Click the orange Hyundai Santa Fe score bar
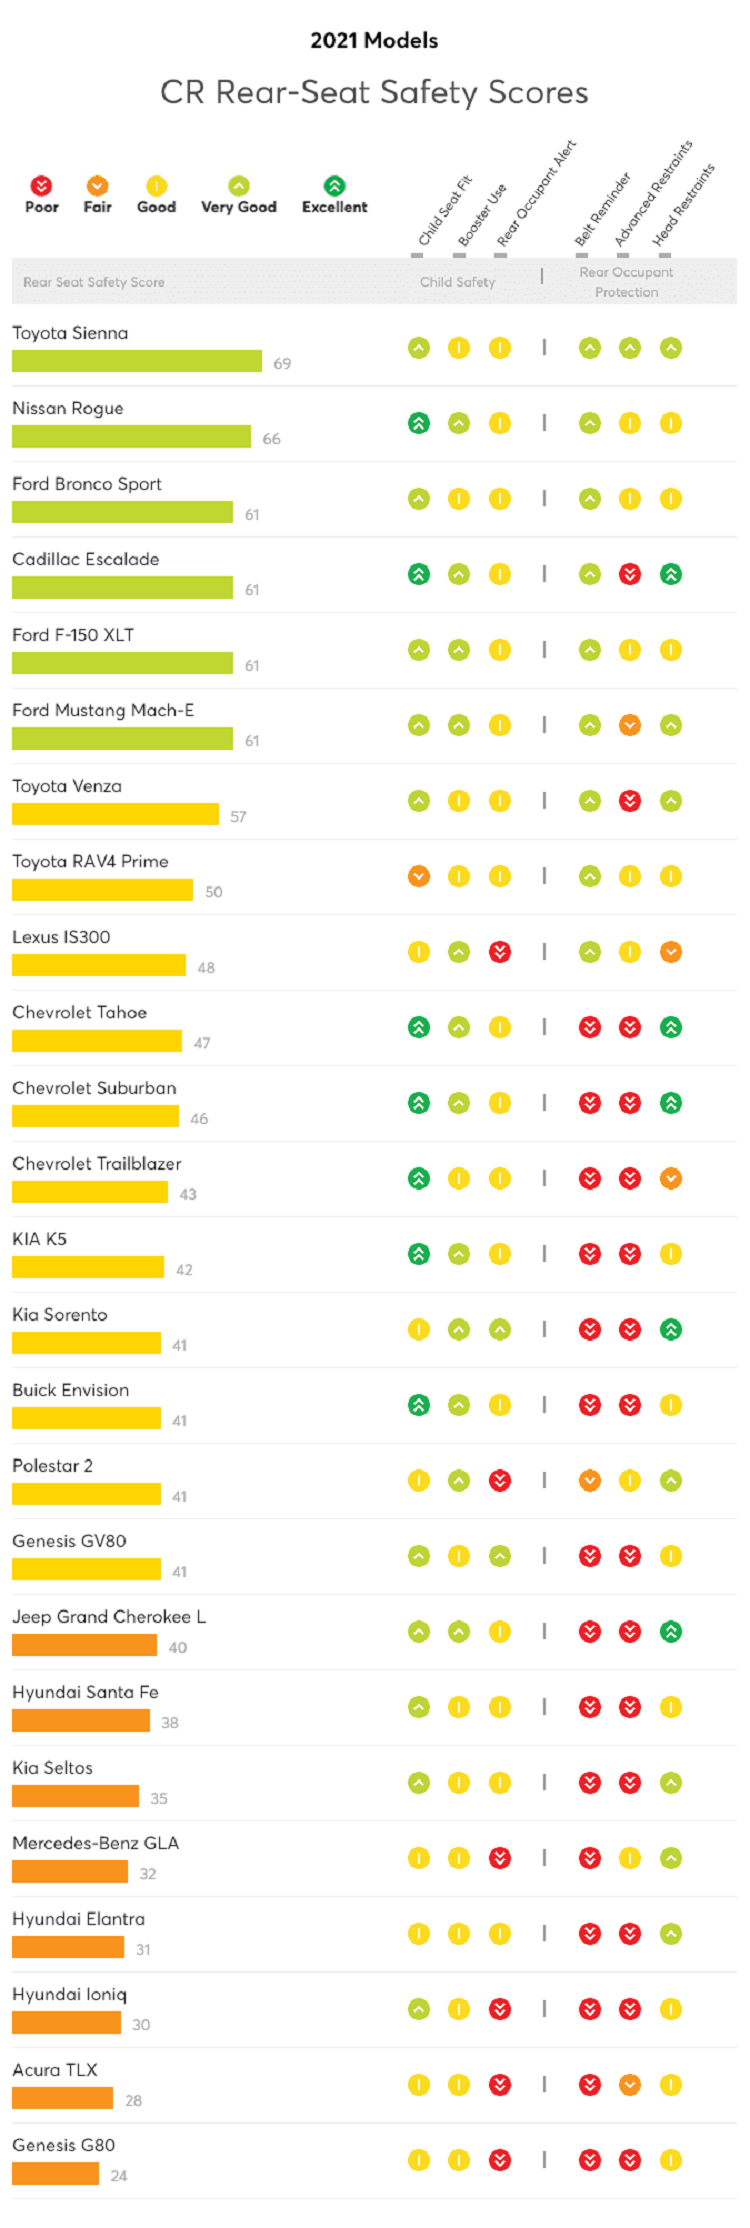Image resolution: width=750 pixels, height=2228 pixels. 81,1720
